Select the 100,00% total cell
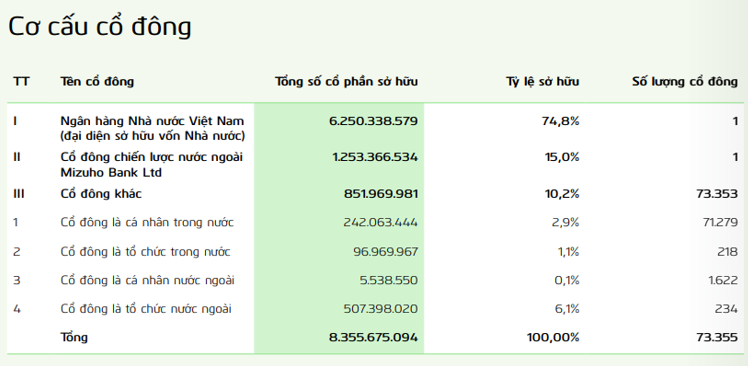748x366 pixels. coord(553,337)
